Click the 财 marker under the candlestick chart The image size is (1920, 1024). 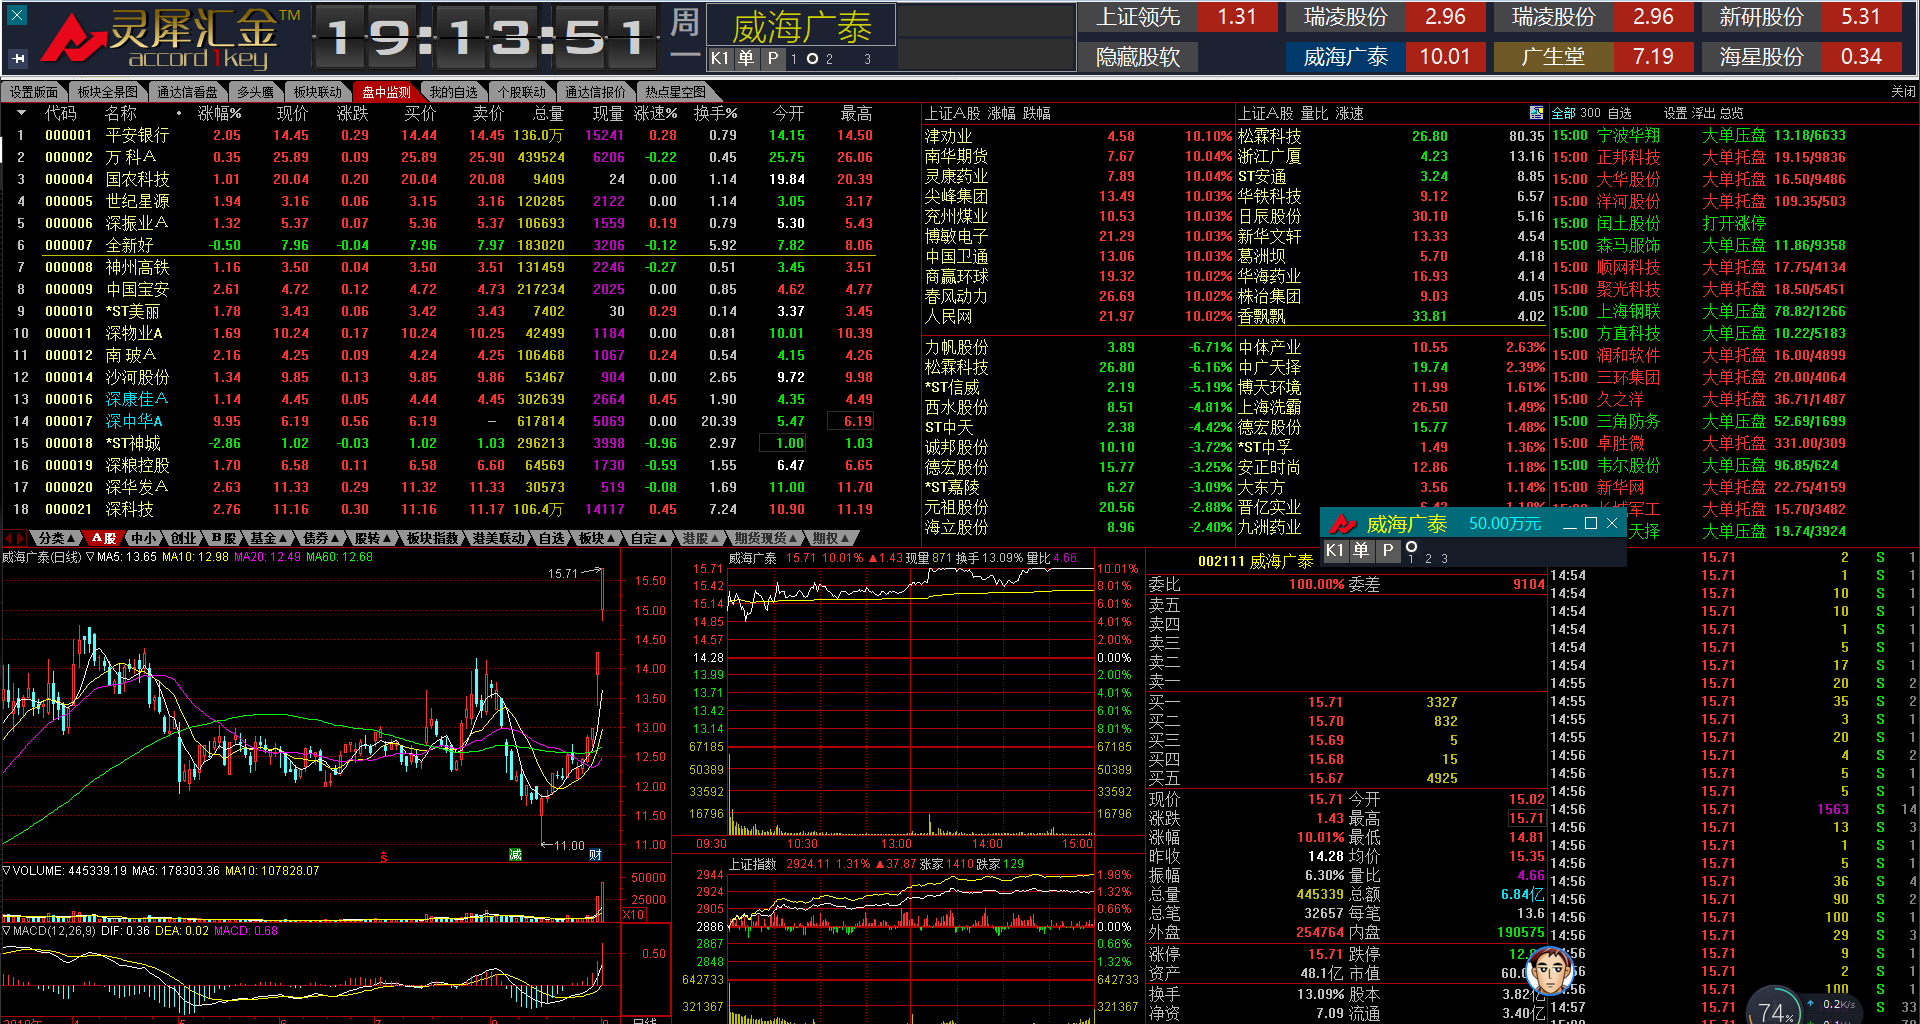(596, 854)
